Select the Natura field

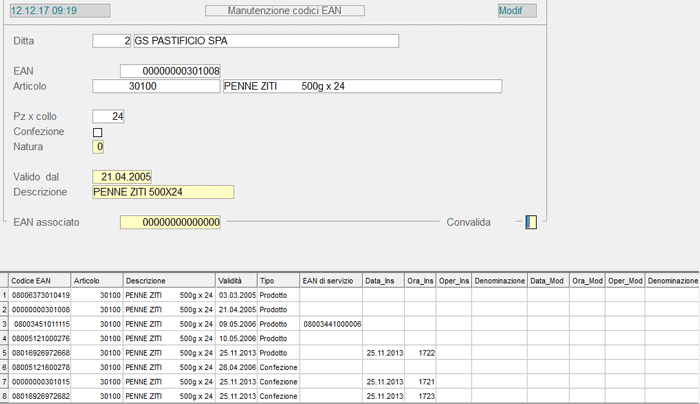coord(98,147)
